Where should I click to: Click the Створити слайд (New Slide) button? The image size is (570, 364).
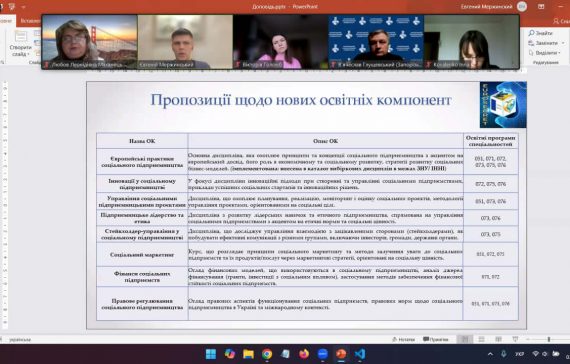click(20, 44)
